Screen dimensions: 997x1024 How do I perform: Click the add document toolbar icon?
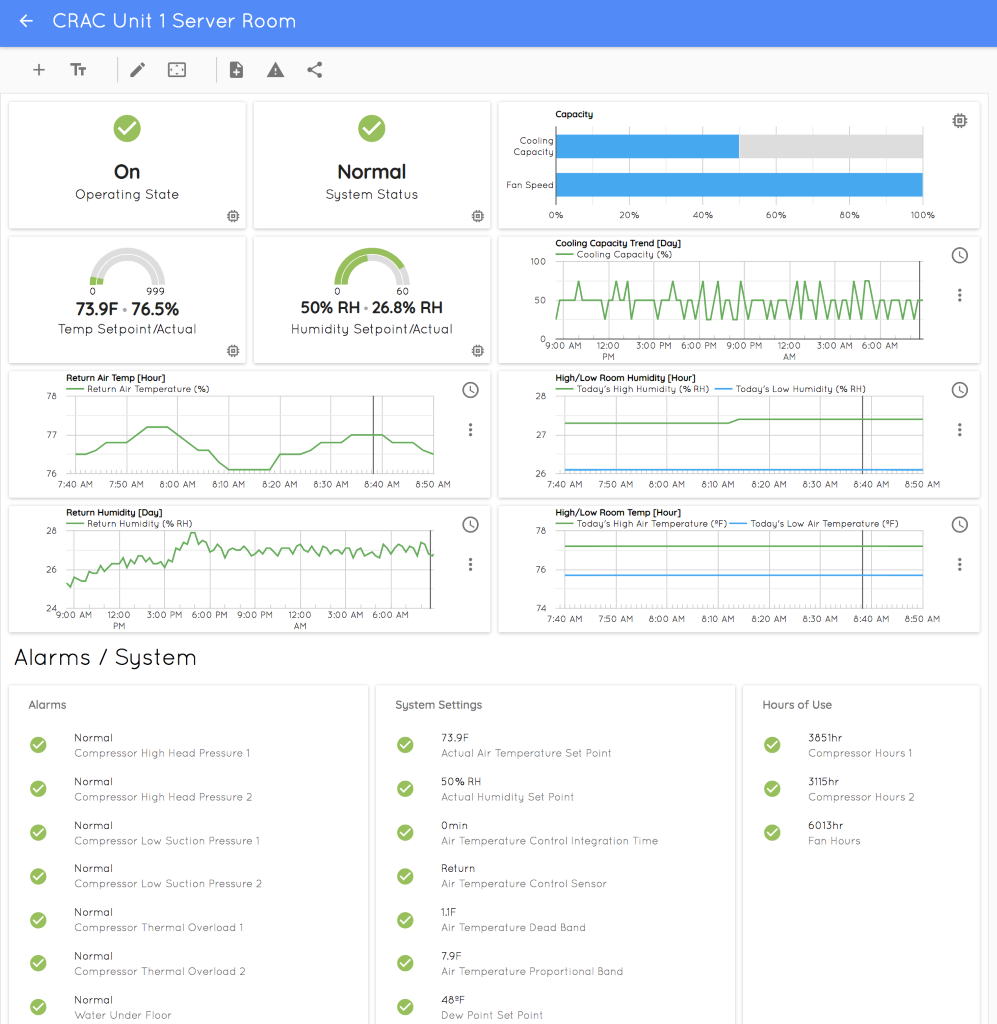pyautogui.click(x=236, y=70)
